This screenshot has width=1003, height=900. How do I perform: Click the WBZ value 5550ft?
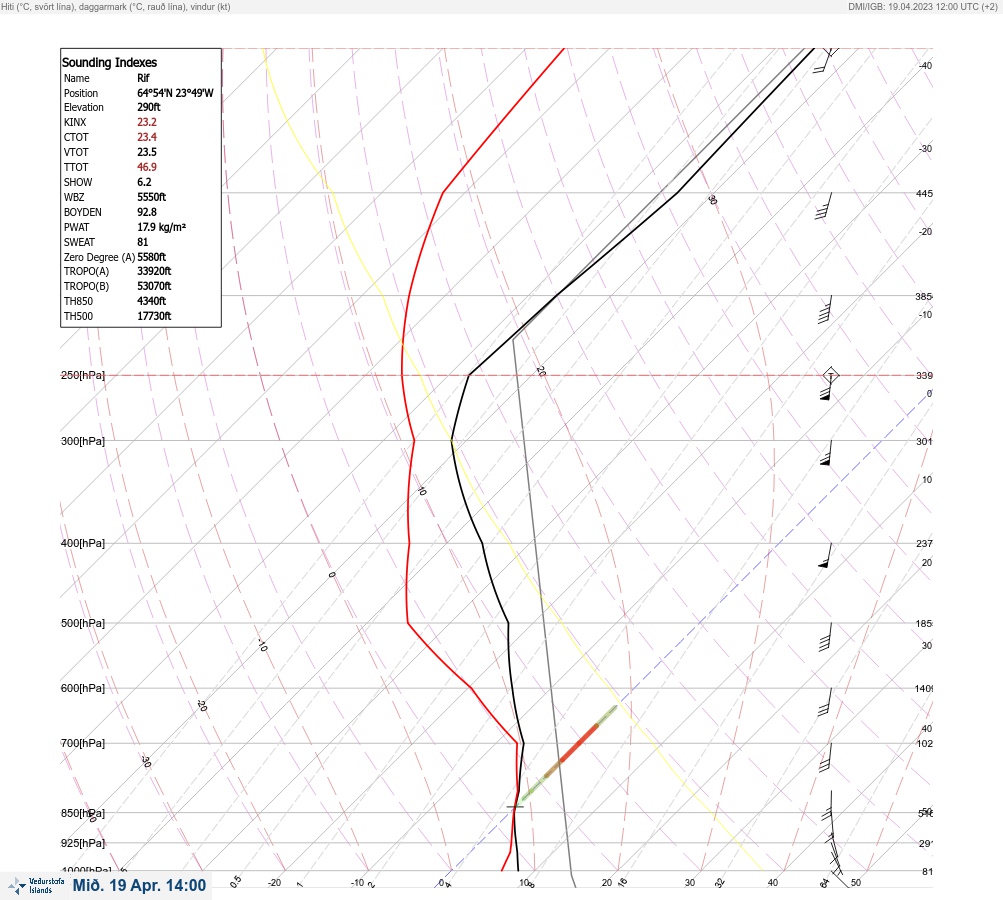[x=152, y=197]
